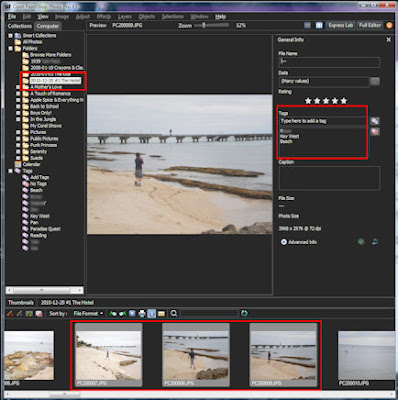Click Browse More Folders
Screen dimensions: 398x400
coord(51,55)
